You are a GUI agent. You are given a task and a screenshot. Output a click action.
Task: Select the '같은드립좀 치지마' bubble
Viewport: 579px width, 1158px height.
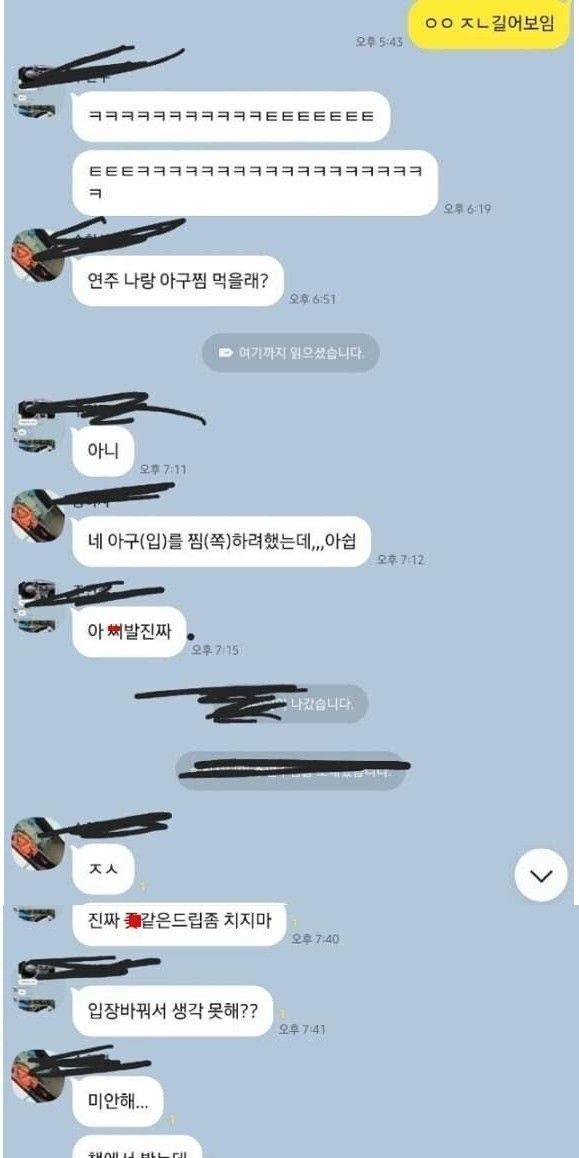179,922
